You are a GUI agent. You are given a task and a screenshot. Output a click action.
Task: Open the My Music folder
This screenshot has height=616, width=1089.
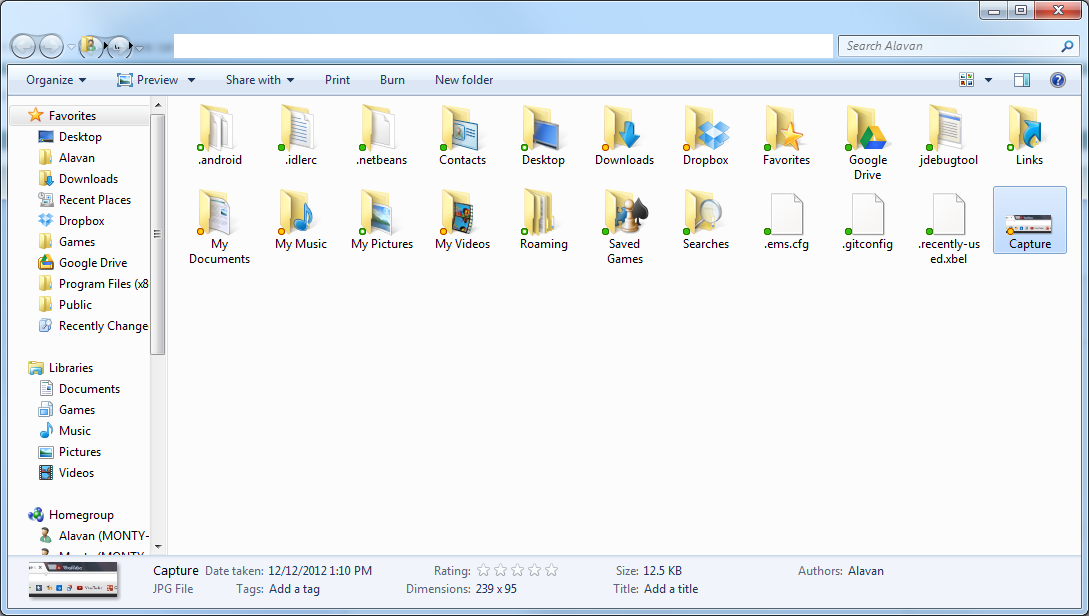click(x=301, y=220)
